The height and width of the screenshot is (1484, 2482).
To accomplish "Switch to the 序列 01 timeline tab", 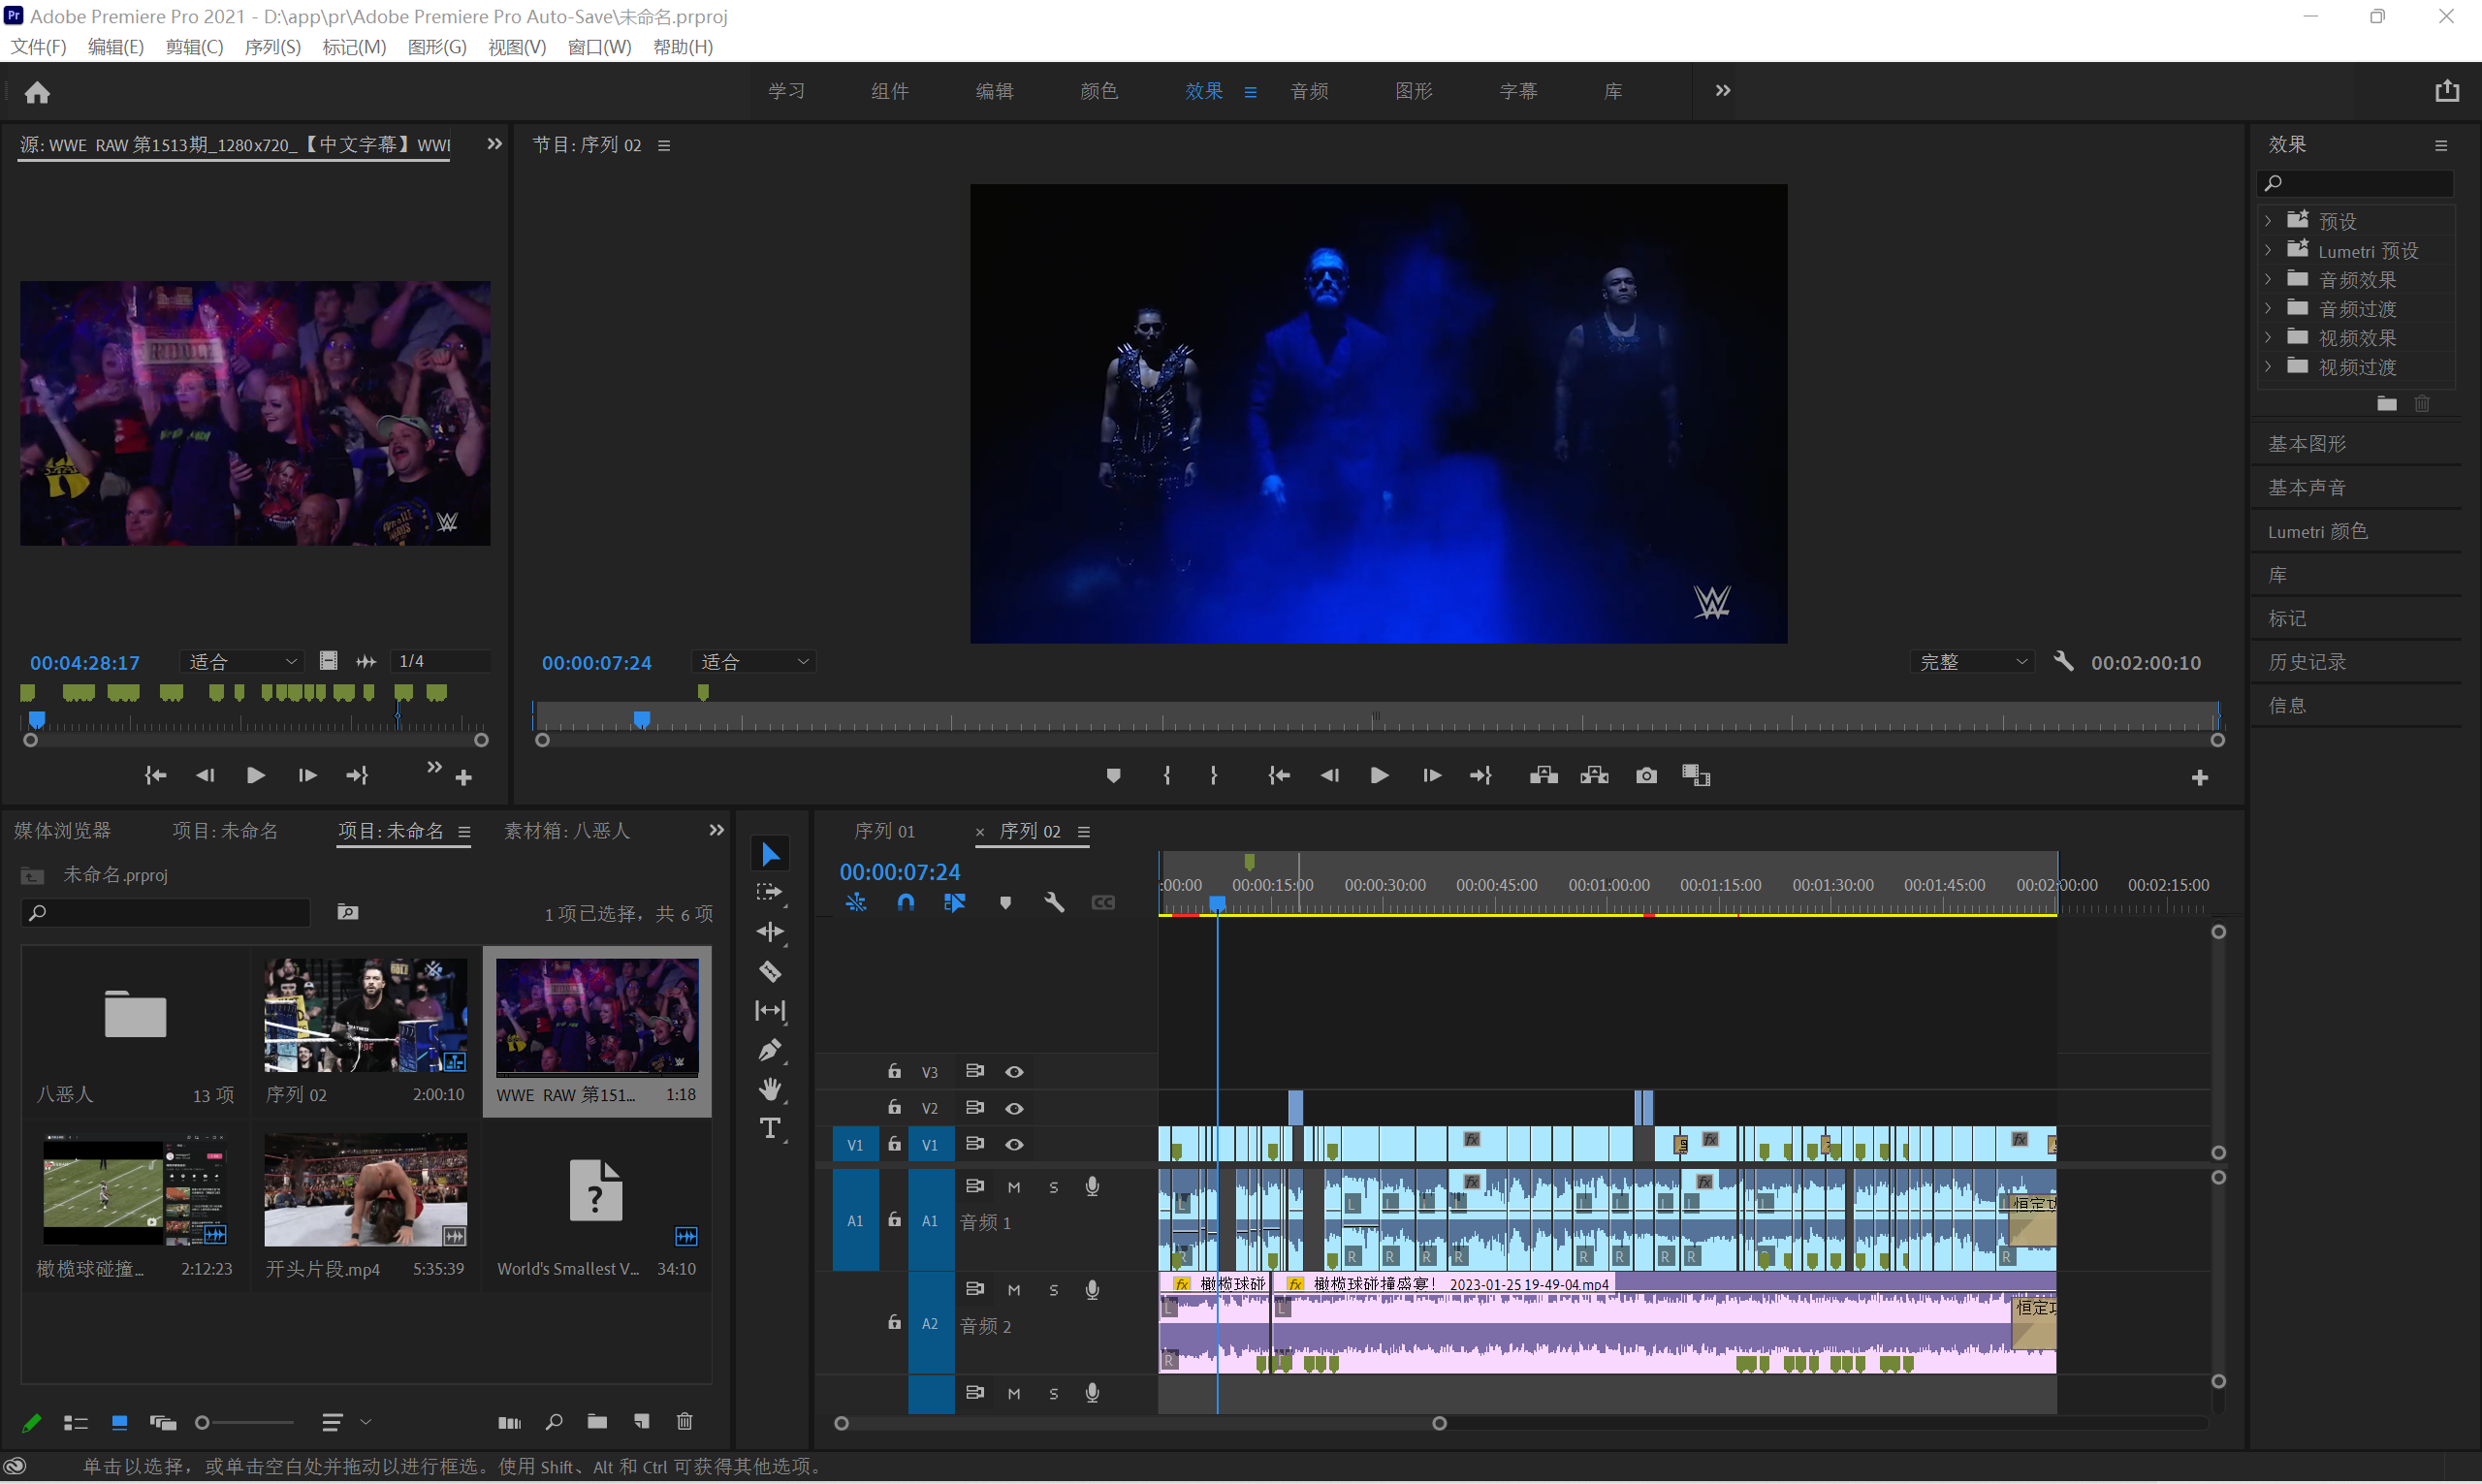I will 884,831.
